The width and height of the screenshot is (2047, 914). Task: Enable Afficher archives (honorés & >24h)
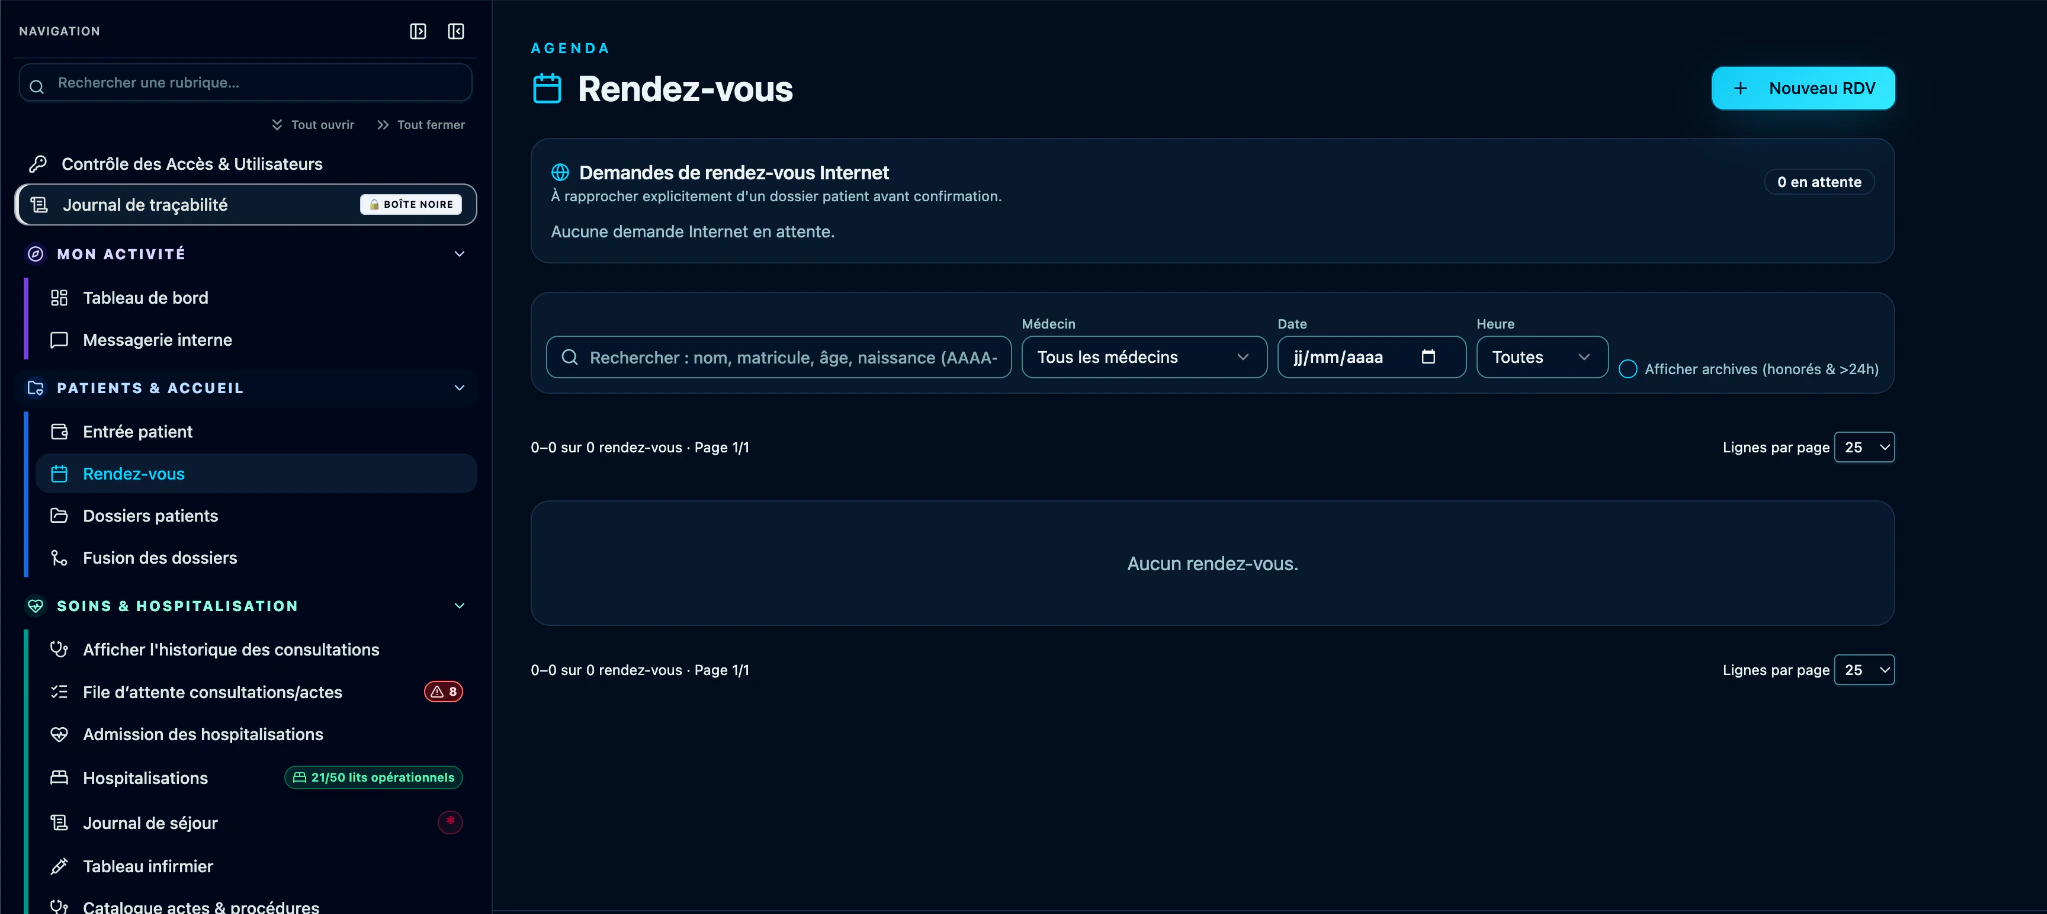click(x=1628, y=369)
